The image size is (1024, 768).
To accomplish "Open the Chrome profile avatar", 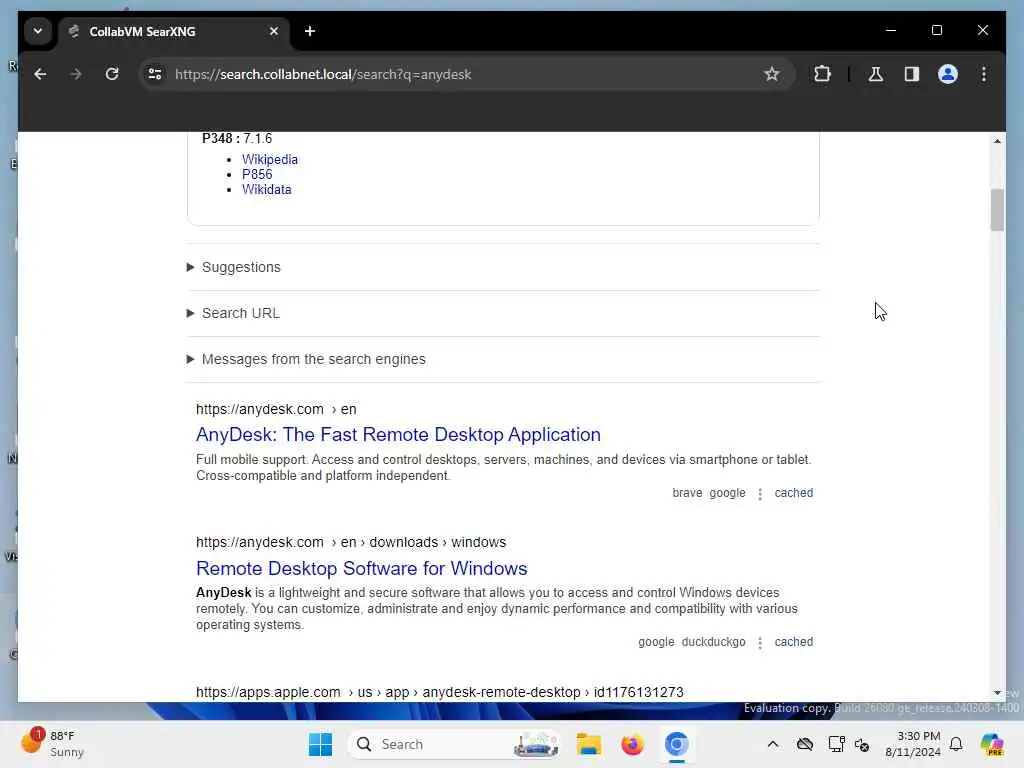I will click(x=948, y=74).
